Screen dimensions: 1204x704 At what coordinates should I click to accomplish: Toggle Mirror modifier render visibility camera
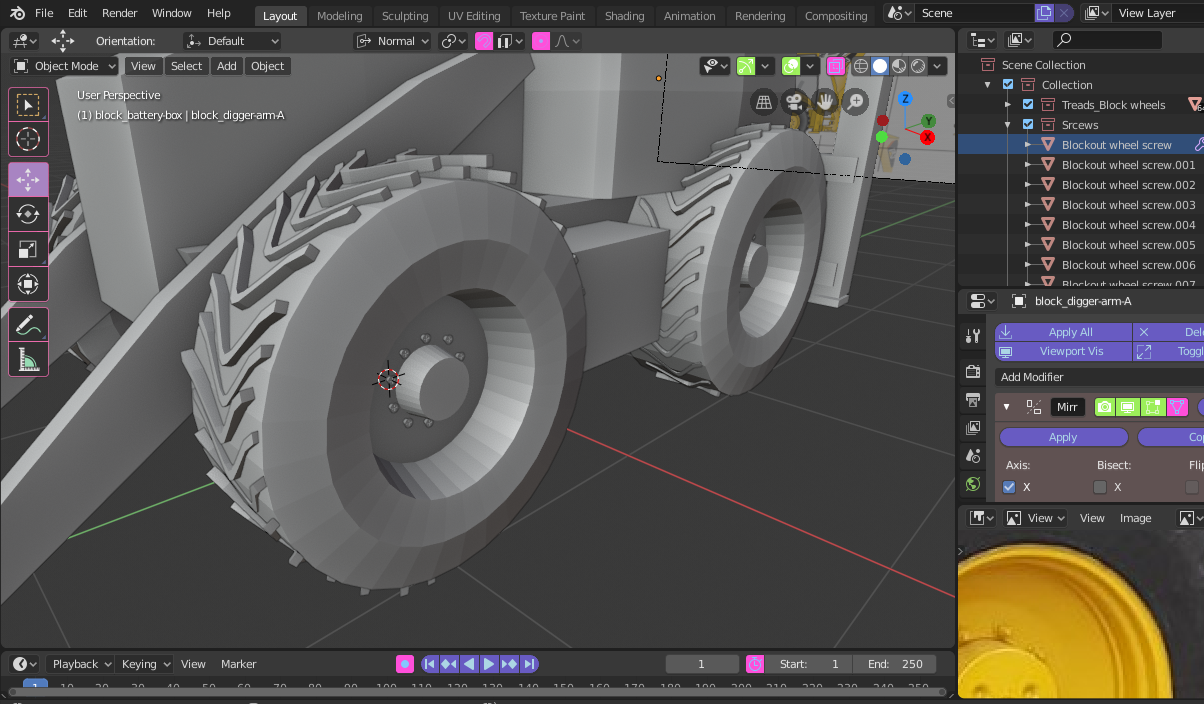(x=1105, y=407)
